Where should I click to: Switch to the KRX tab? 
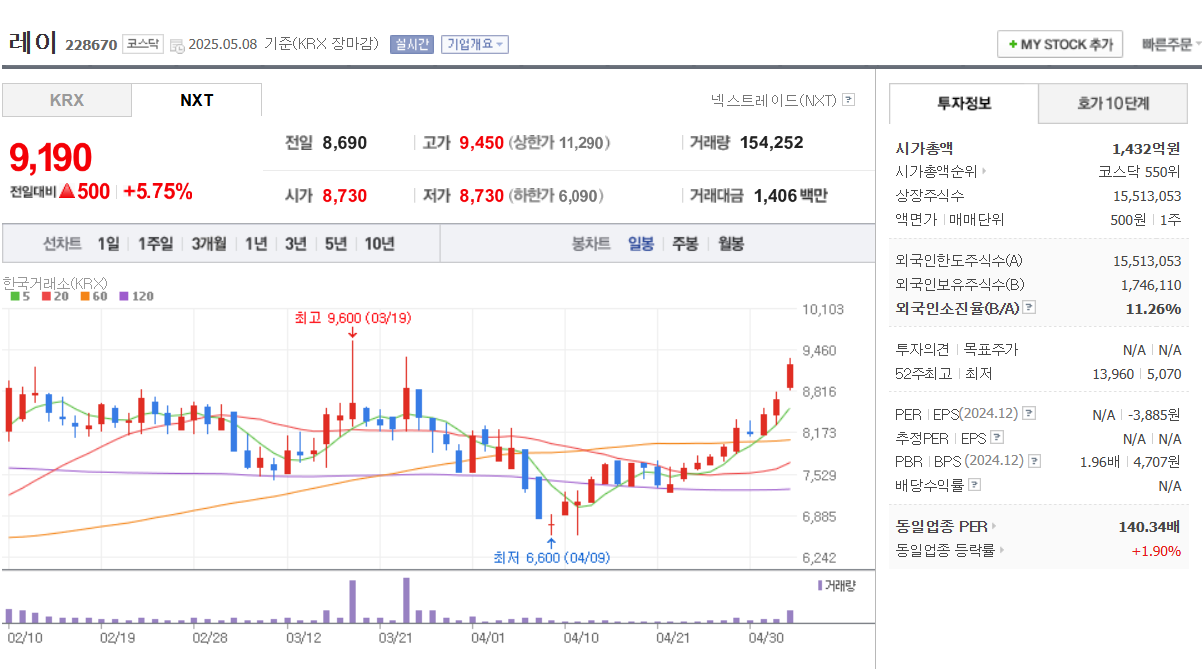pyautogui.click(x=67, y=100)
